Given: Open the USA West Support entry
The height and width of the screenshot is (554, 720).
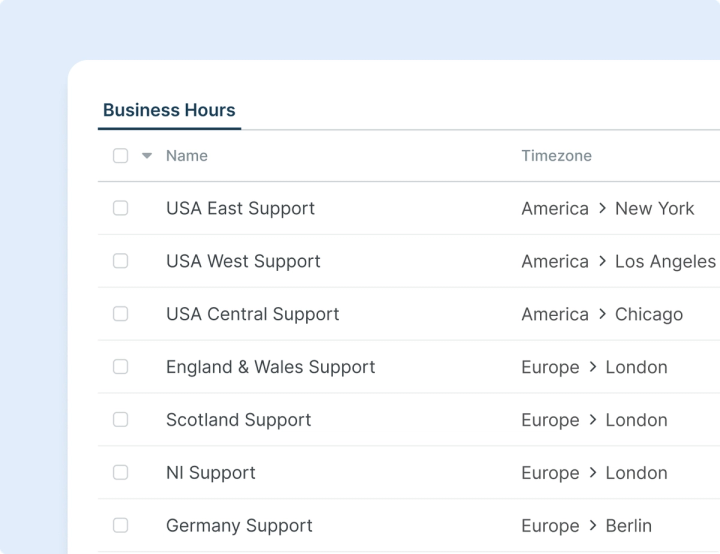Looking at the screenshot, I should click(x=243, y=261).
